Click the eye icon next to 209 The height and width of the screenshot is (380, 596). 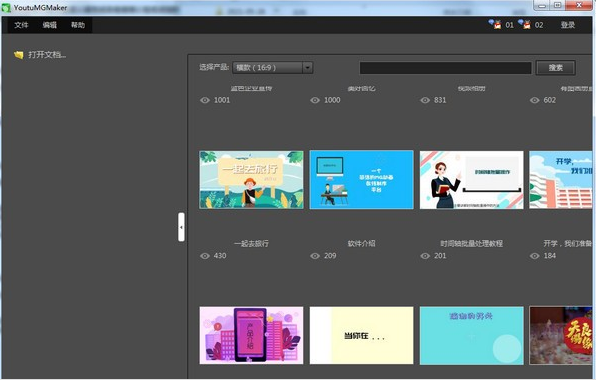315,256
